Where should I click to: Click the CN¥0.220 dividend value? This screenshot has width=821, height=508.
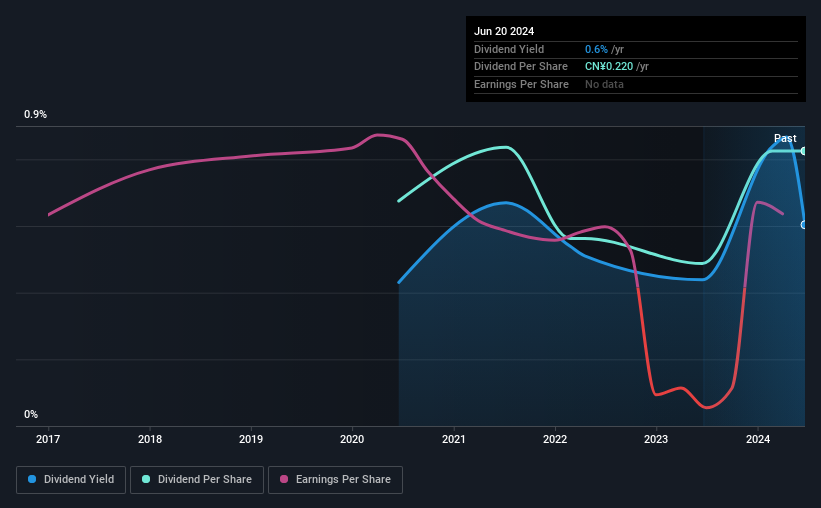coord(609,67)
